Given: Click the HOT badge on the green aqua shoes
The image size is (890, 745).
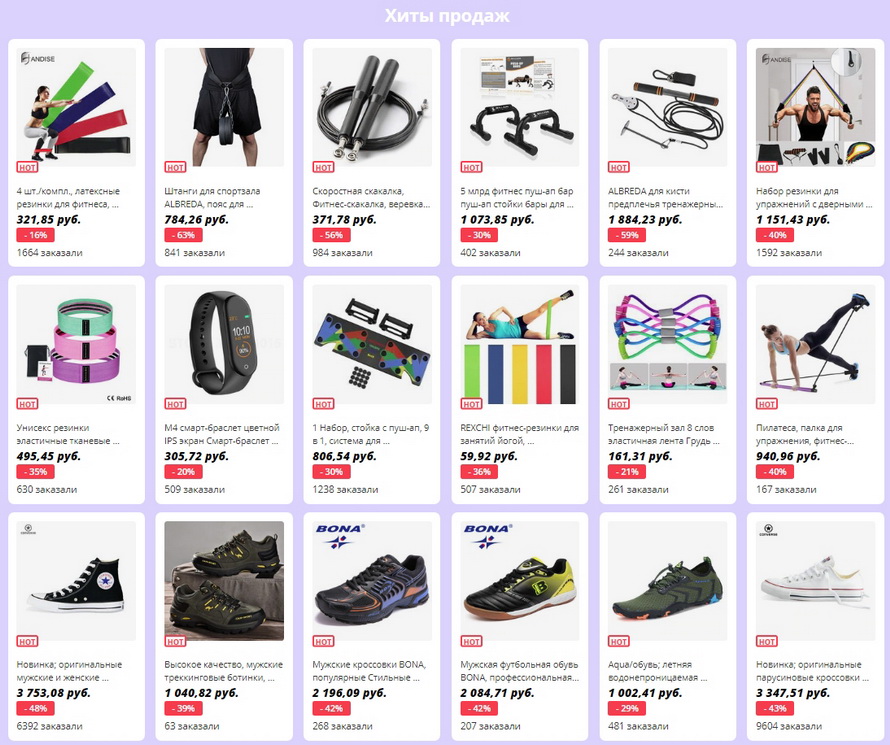Looking at the screenshot, I should click(x=619, y=641).
